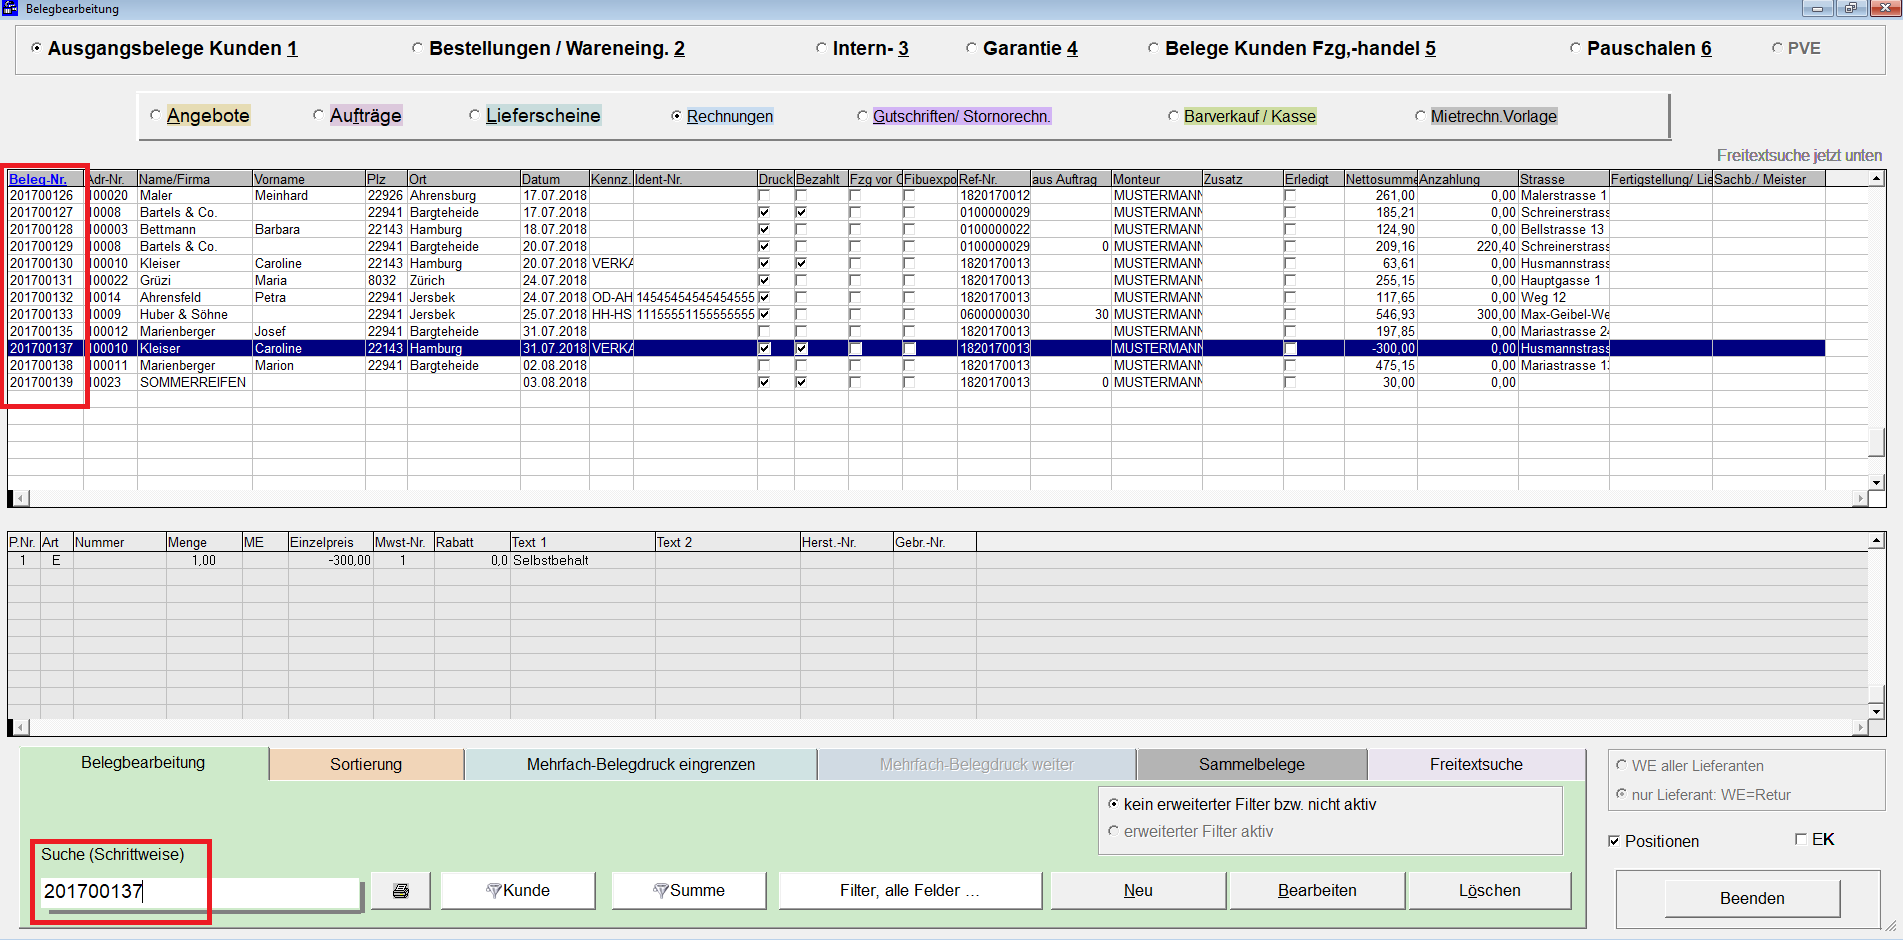Toggle the Positionen checkbox
1903x940 pixels.
pyautogui.click(x=1613, y=841)
